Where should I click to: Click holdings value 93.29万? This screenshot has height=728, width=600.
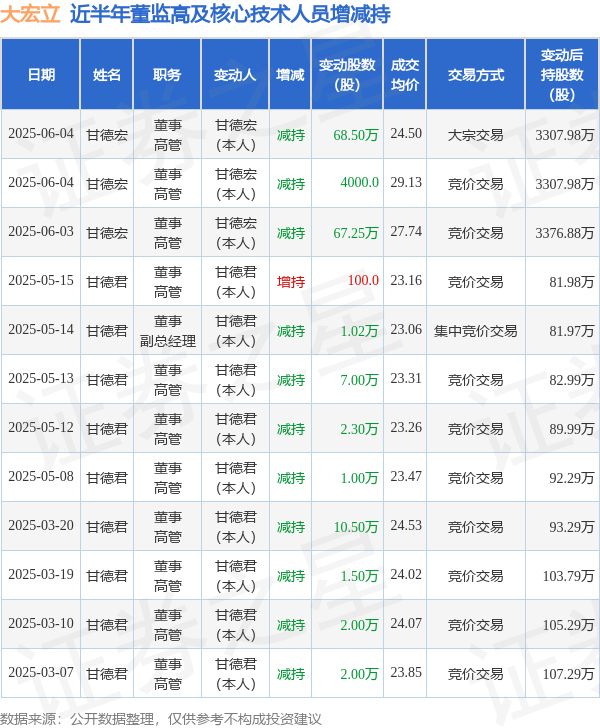tap(572, 527)
